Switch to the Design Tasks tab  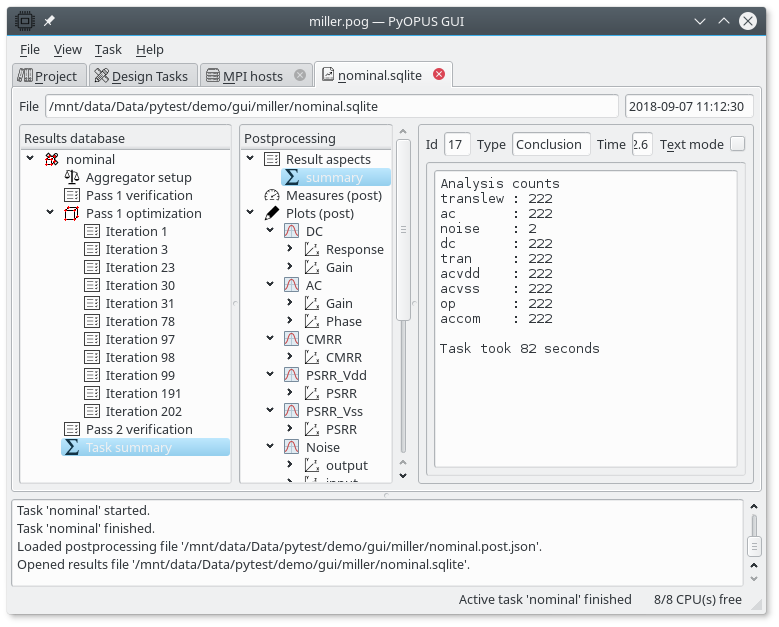pos(139,75)
